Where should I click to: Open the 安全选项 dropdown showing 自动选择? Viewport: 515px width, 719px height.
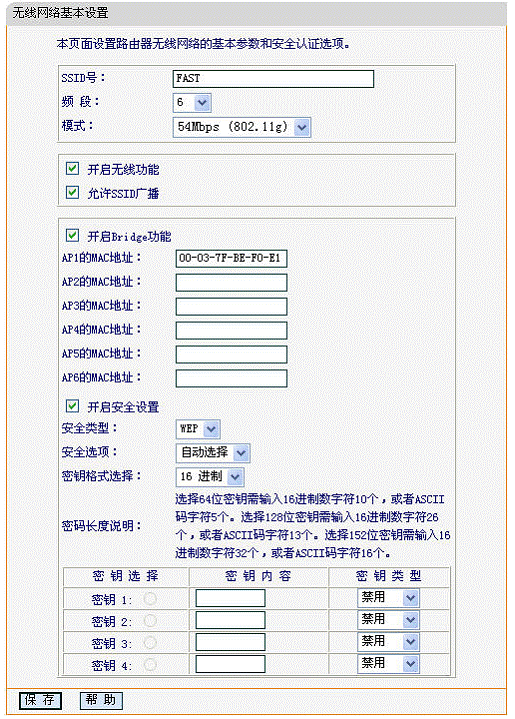(213, 453)
